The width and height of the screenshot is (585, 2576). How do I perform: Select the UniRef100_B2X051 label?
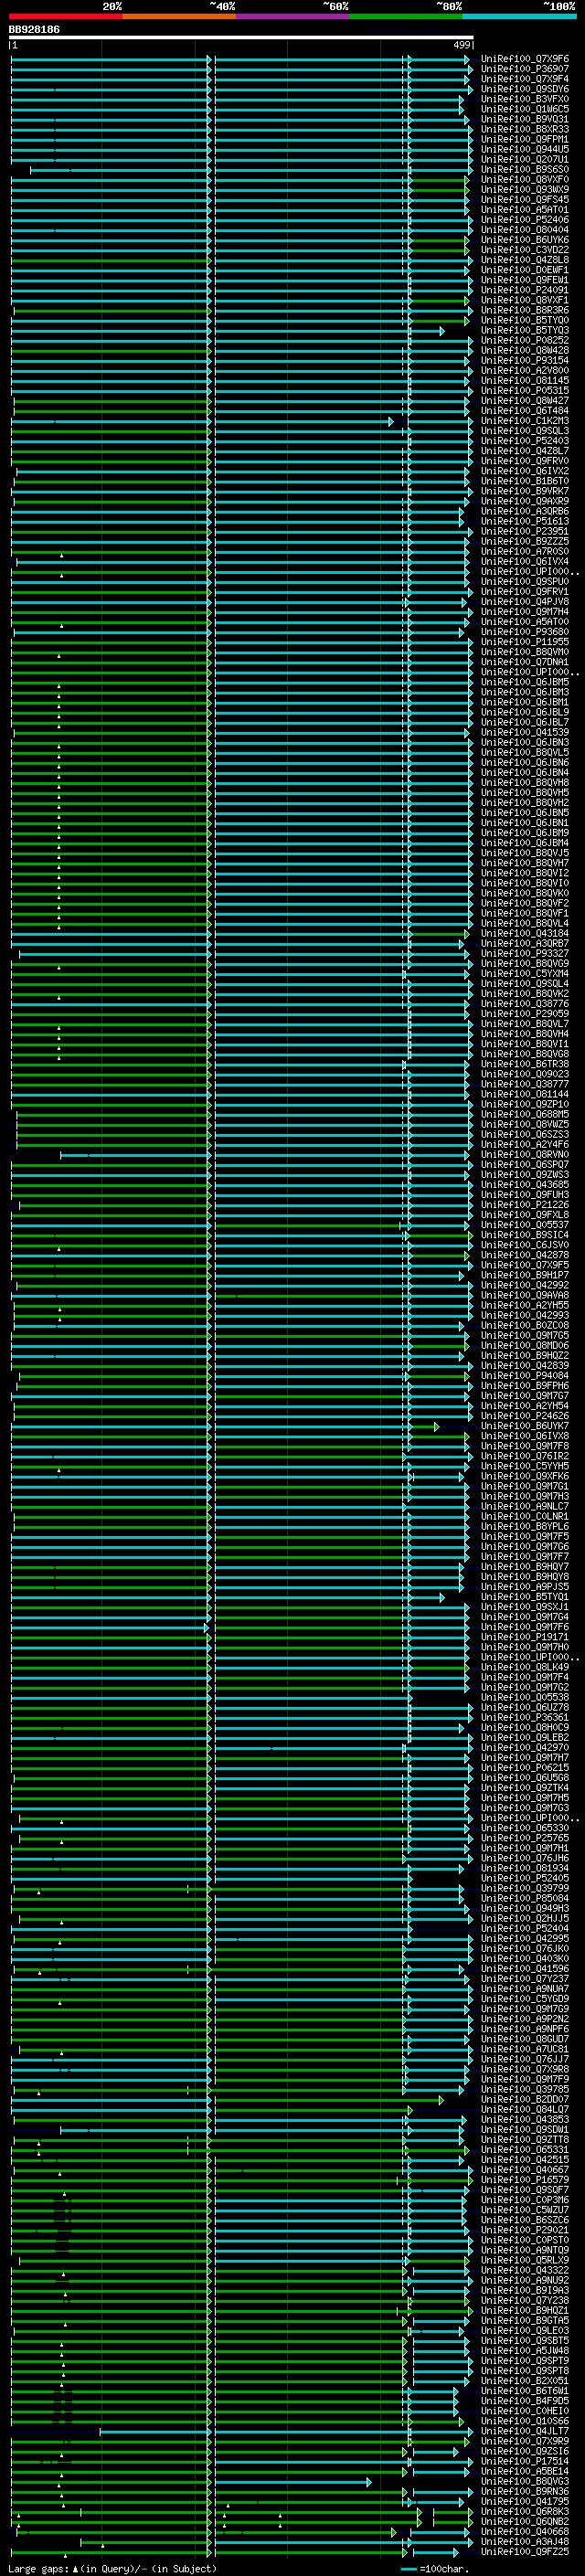(525, 2381)
